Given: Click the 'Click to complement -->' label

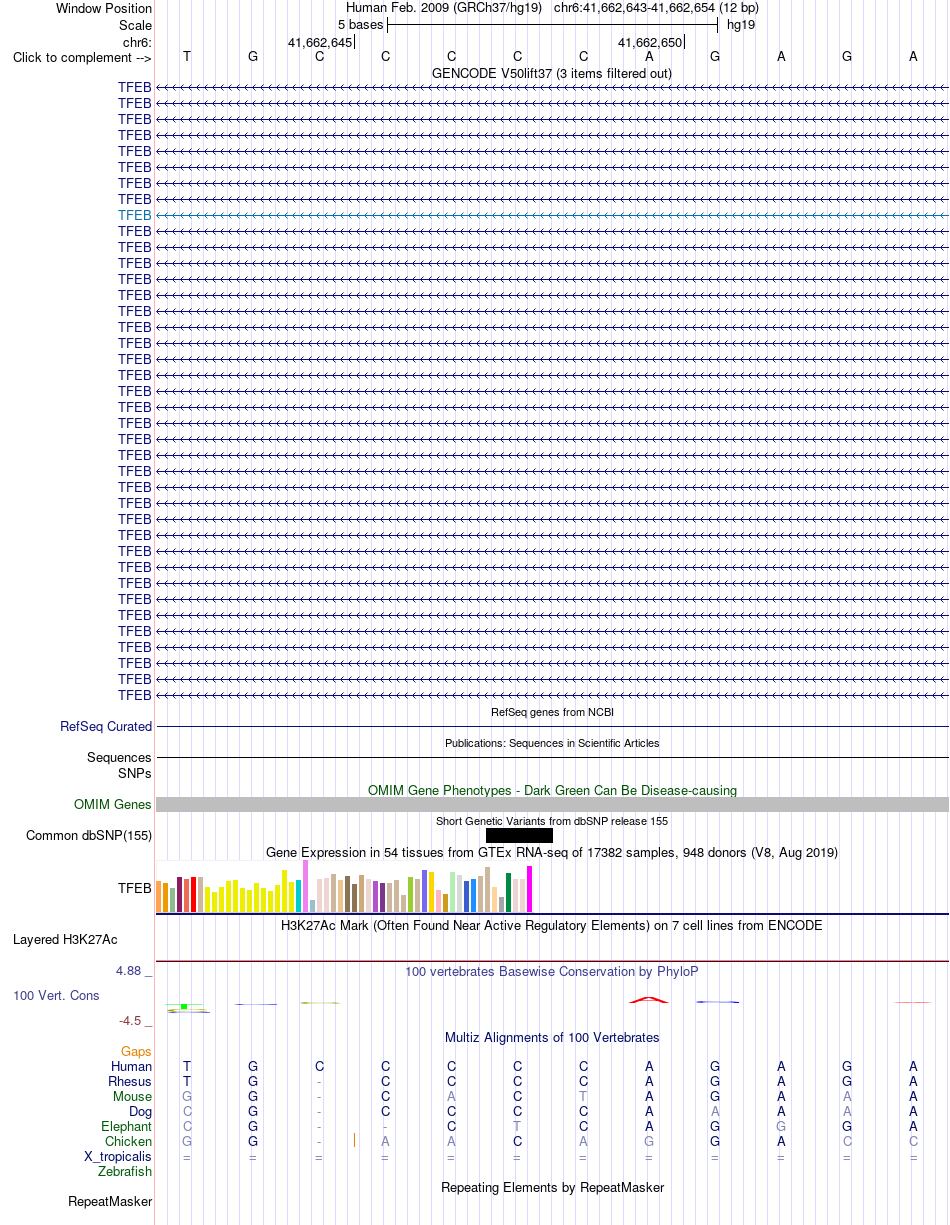Looking at the screenshot, I should click(x=82, y=57).
